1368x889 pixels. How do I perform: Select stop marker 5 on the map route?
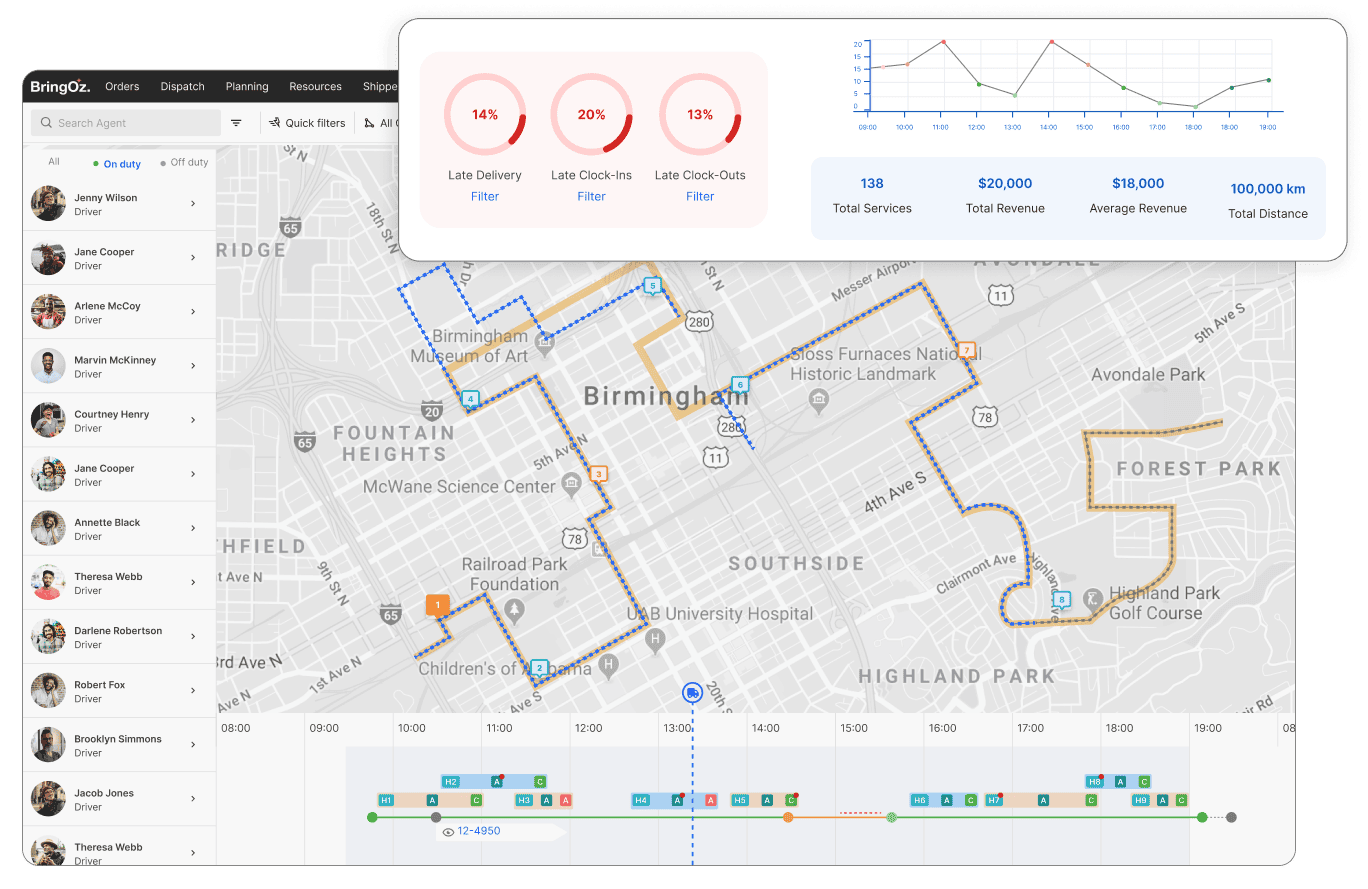coord(653,286)
